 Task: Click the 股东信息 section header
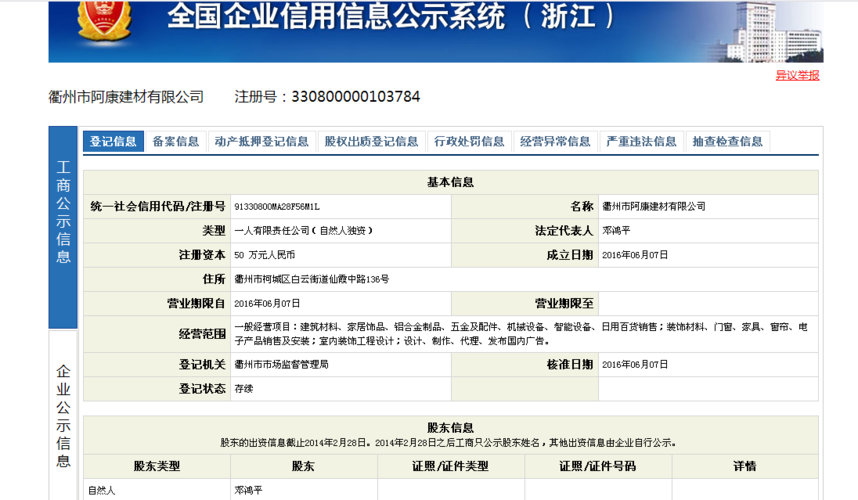pyautogui.click(x=450, y=428)
